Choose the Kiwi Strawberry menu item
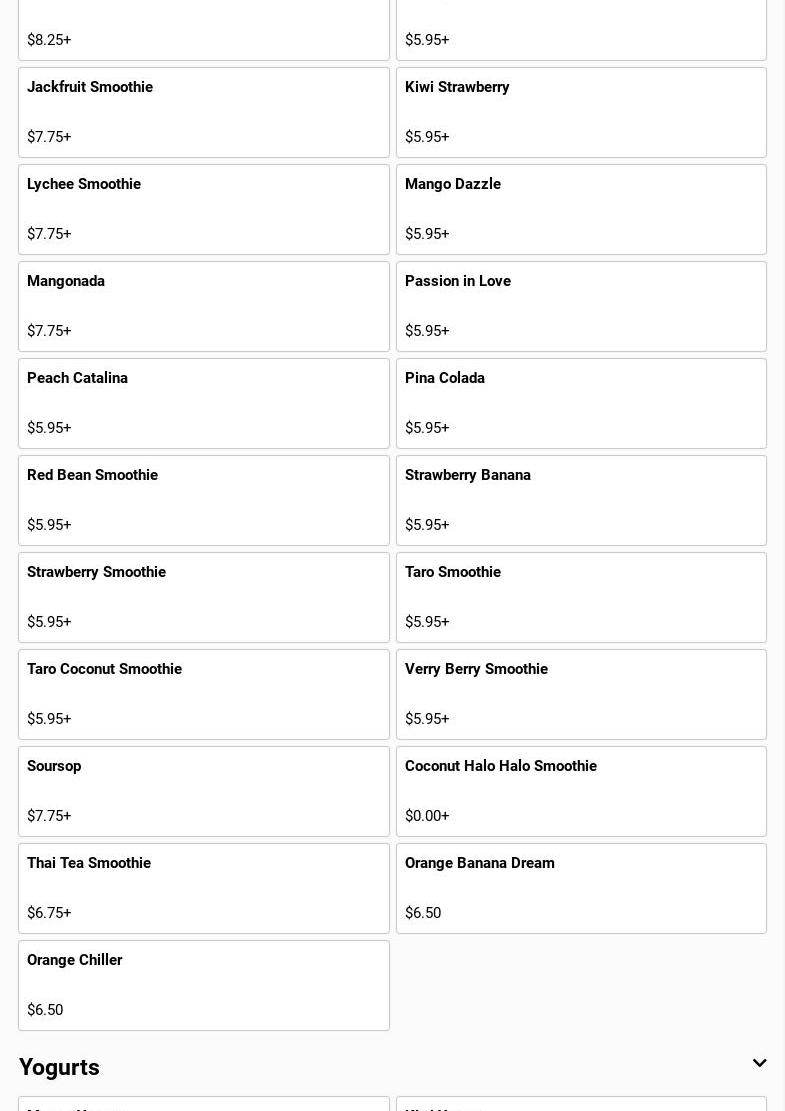 [x=581, y=112]
